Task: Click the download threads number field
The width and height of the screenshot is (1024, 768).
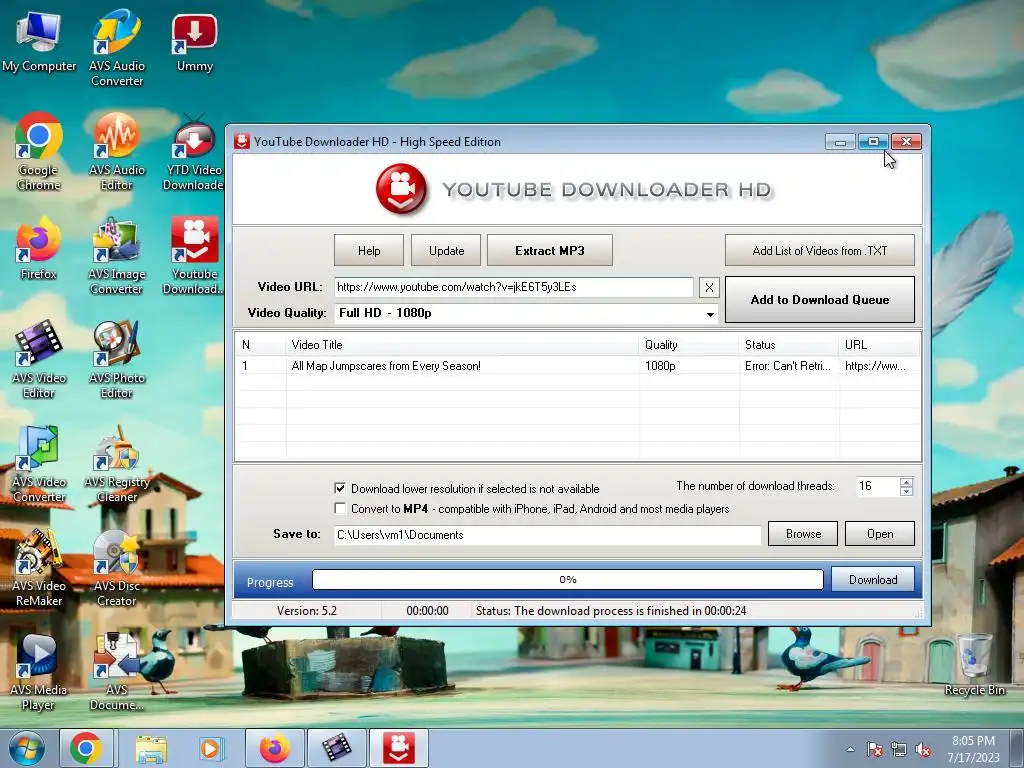Action: 877,487
